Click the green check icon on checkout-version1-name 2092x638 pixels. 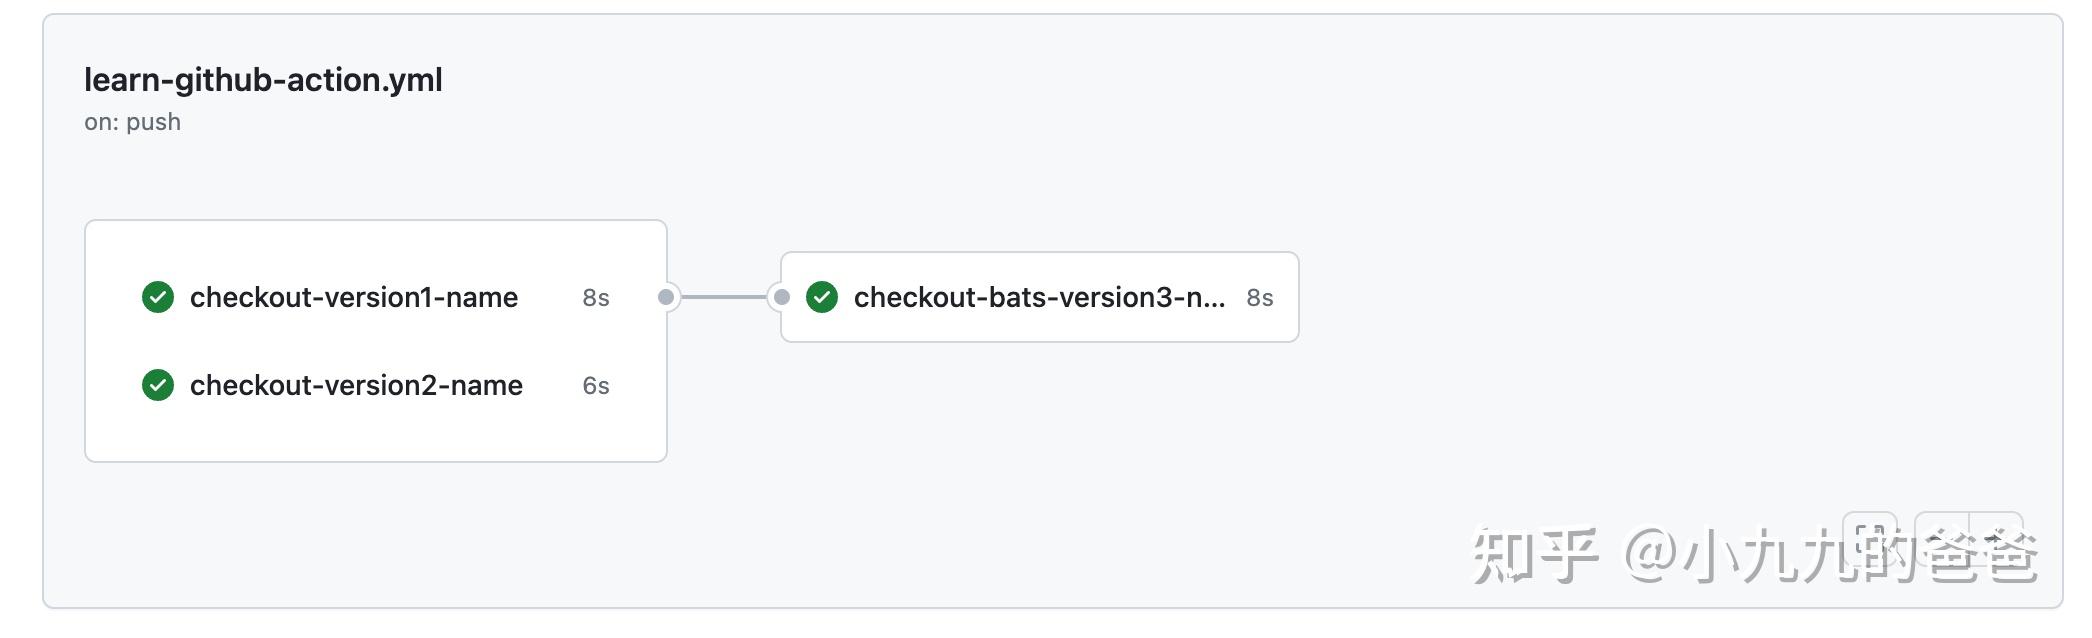coord(158,297)
